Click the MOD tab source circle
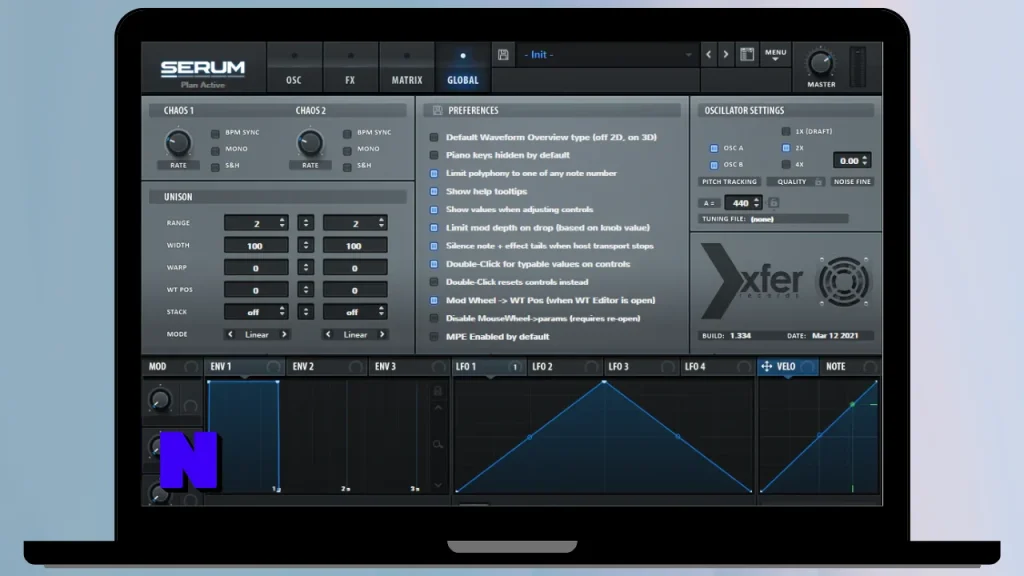 (x=190, y=367)
